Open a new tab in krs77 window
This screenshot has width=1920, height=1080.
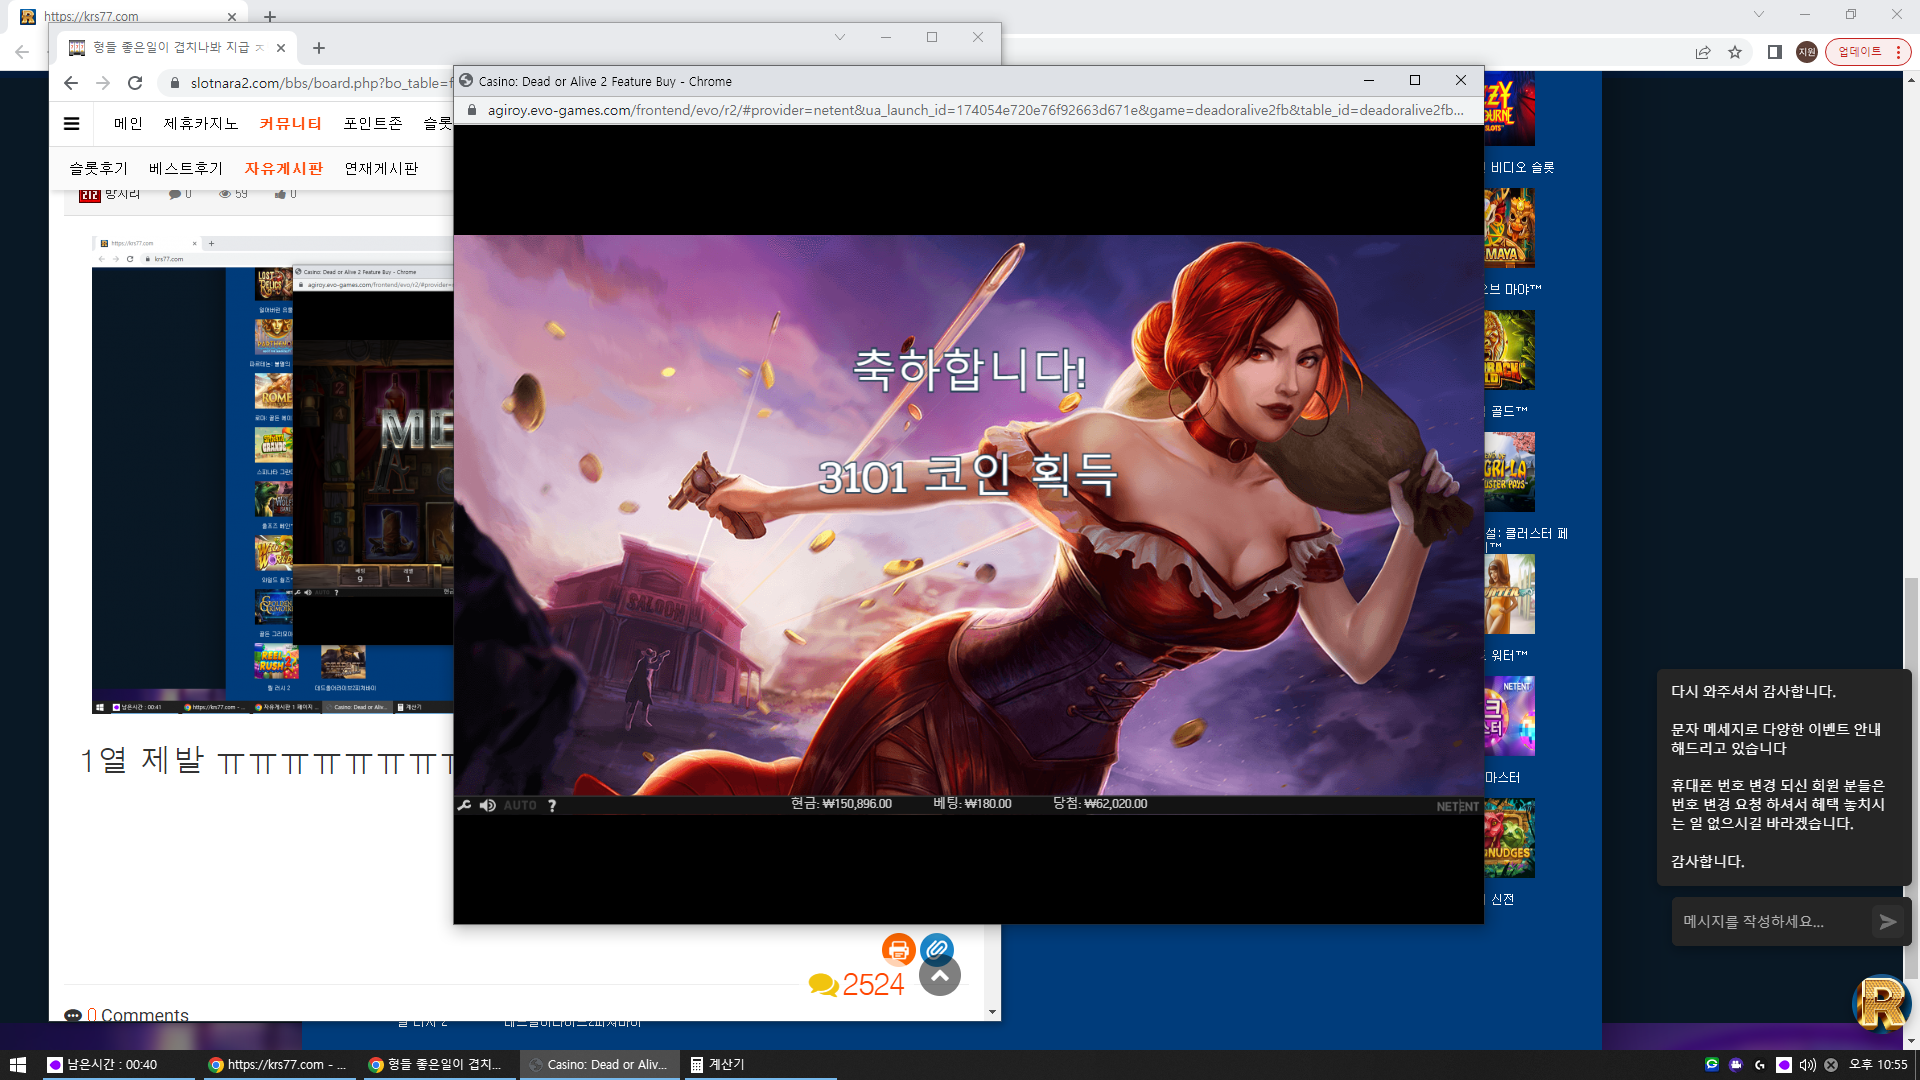[x=270, y=16]
